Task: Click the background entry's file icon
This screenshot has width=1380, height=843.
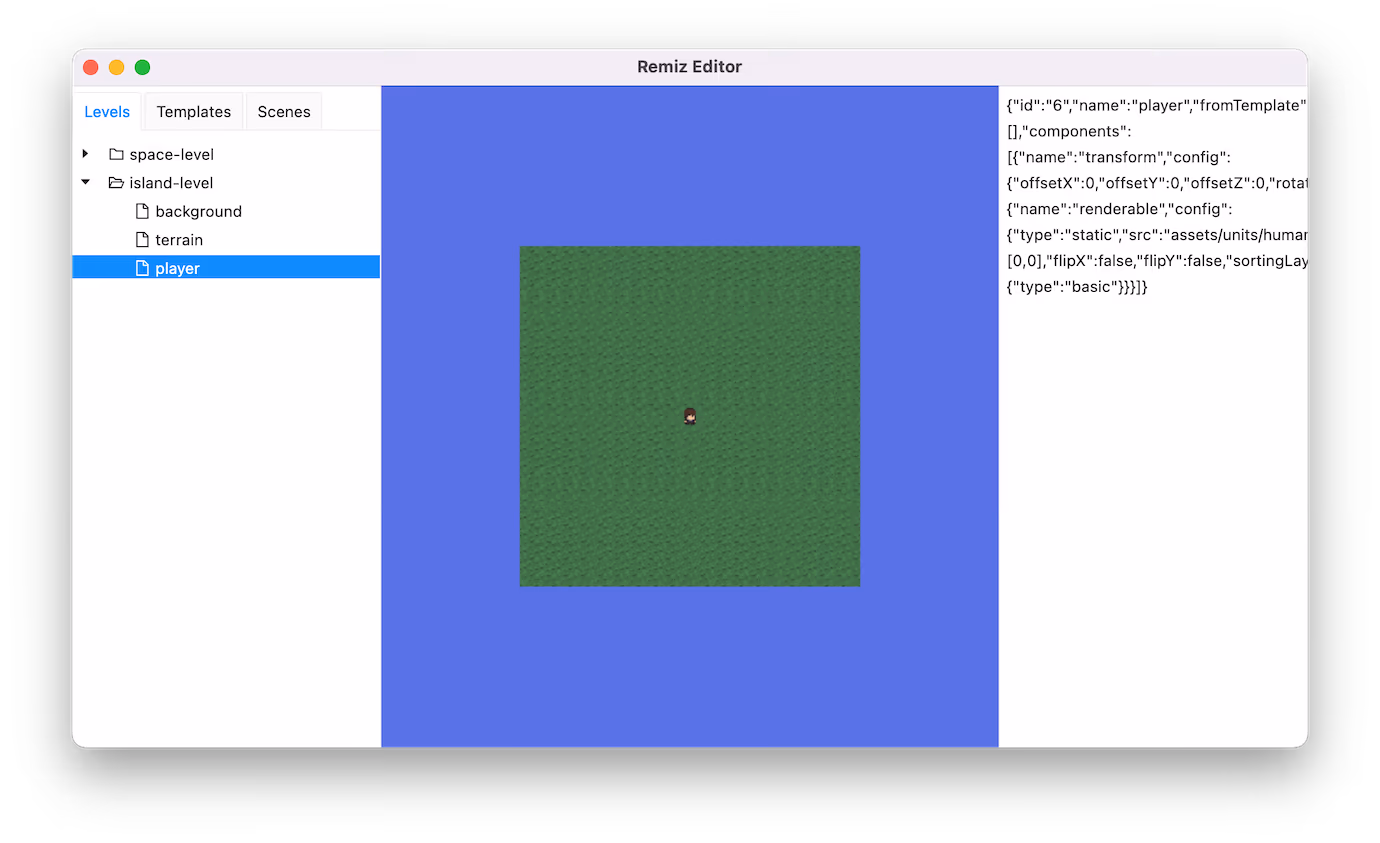Action: [x=142, y=211]
